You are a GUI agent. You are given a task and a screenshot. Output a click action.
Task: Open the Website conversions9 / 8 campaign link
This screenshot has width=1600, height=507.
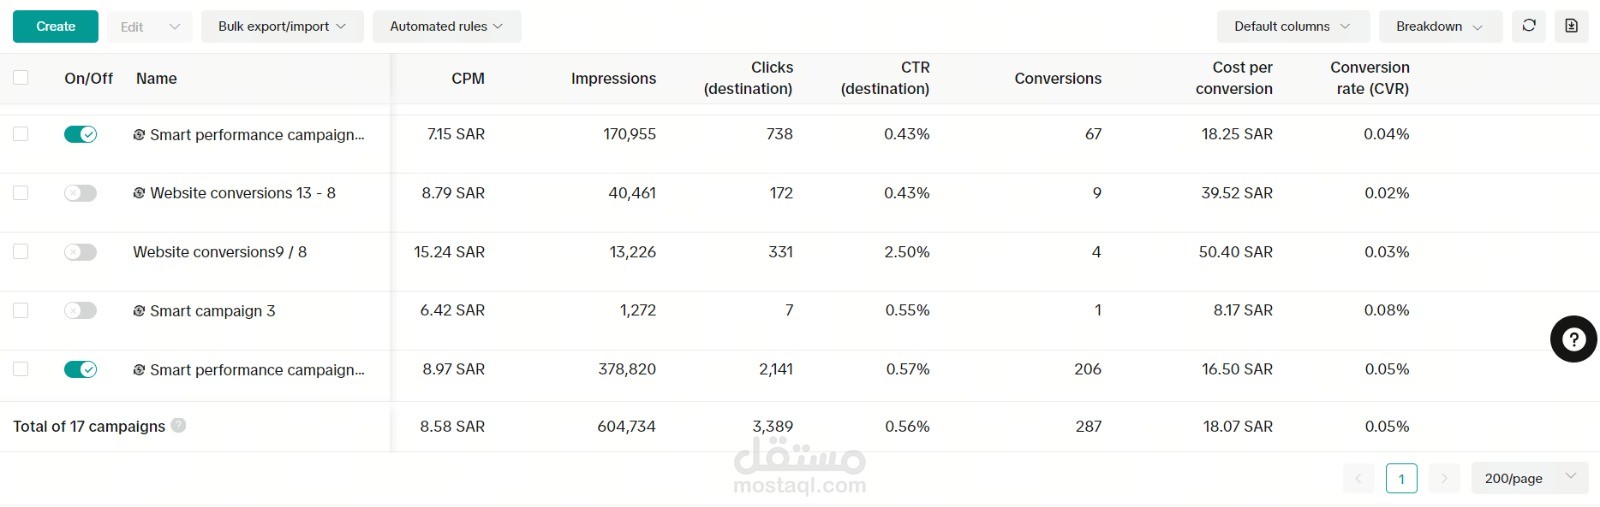click(220, 252)
